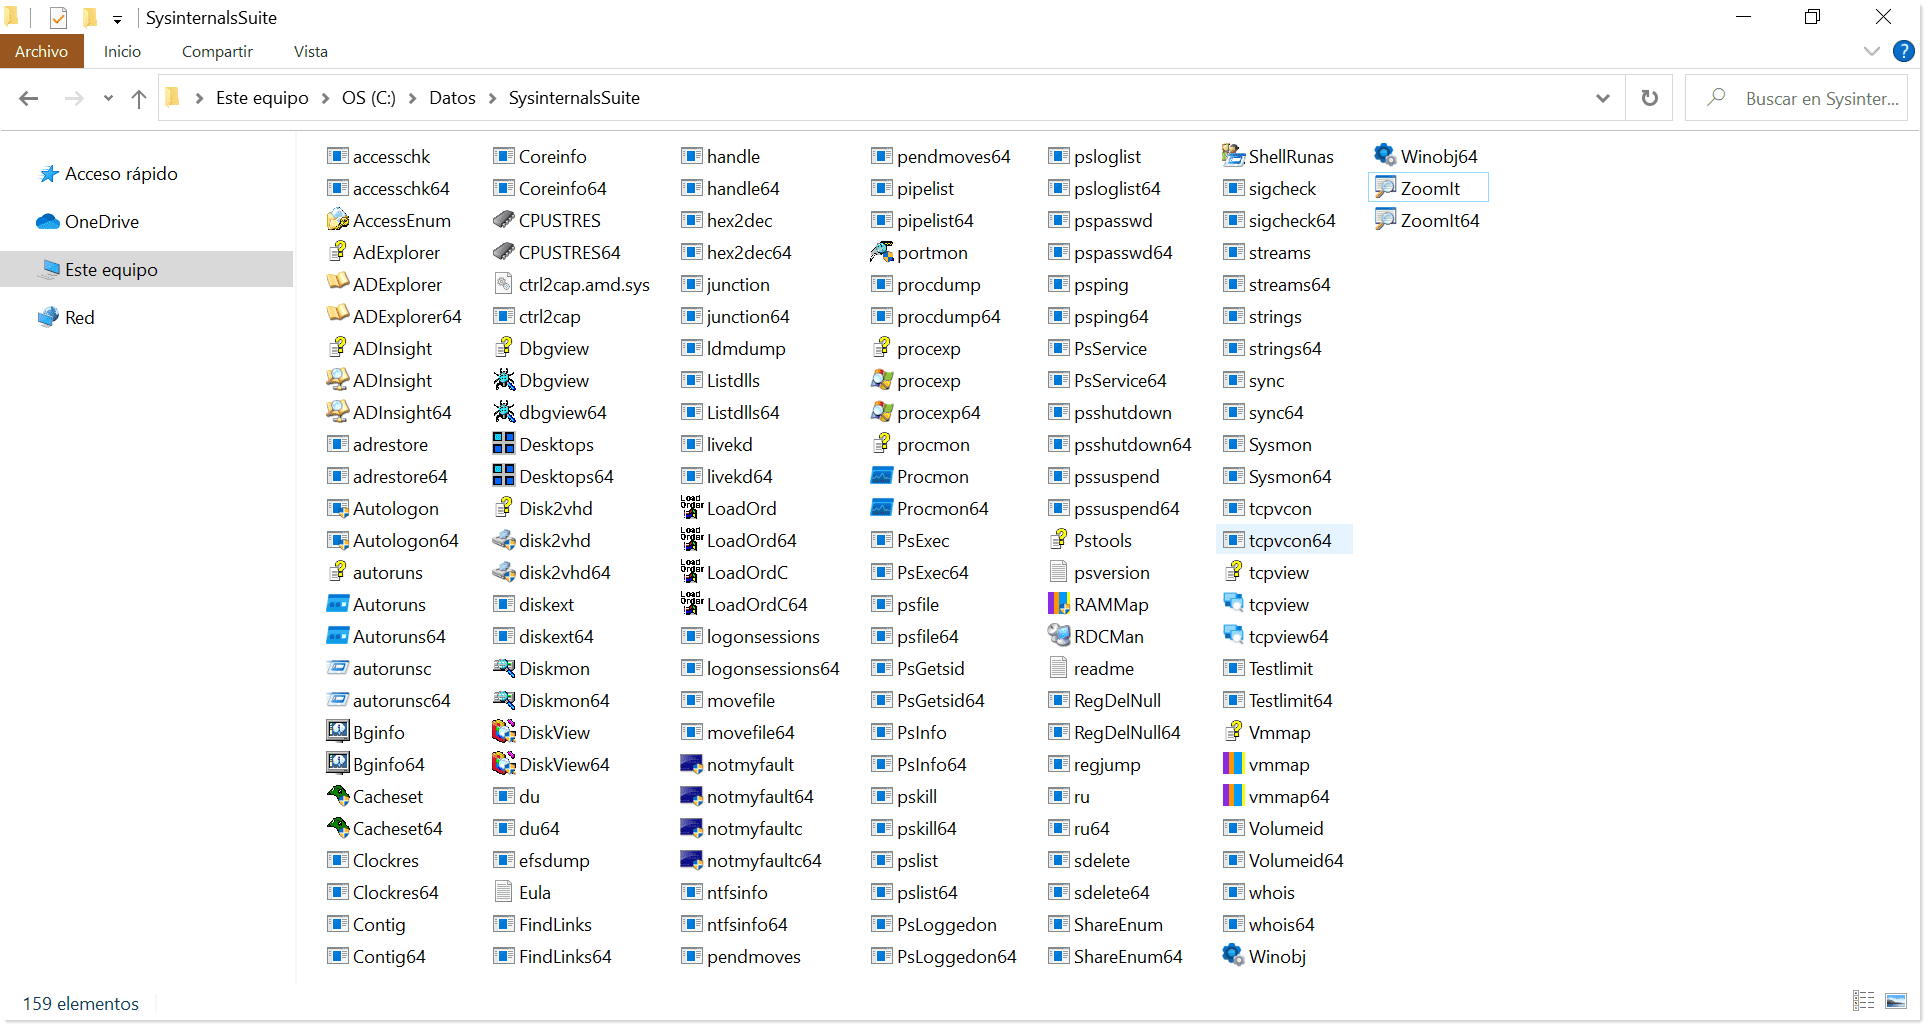Toggle the select-all checkmark in title bar
This screenshot has height=1028, width=1928.
point(58,18)
